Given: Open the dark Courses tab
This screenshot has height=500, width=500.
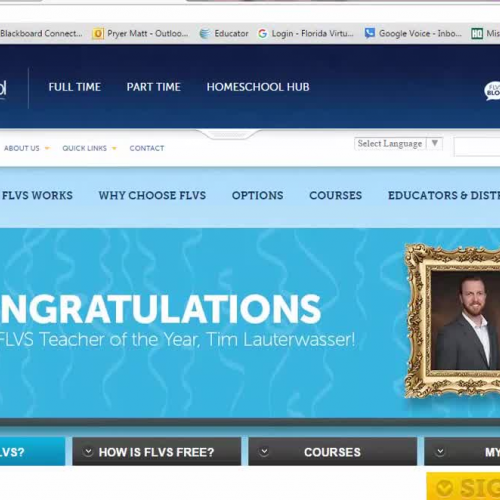Looking at the screenshot, I should [333, 452].
